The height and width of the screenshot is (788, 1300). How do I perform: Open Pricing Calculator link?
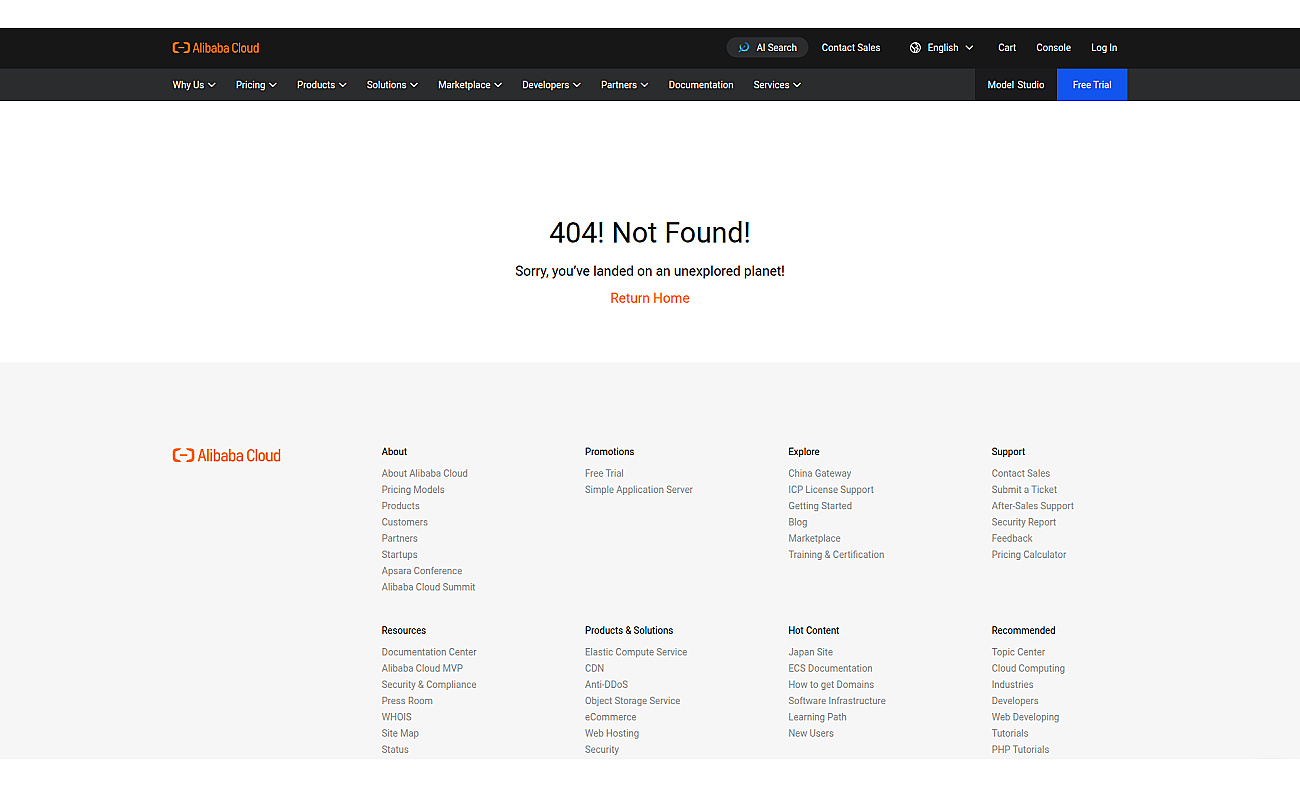pyautogui.click(x=1029, y=555)
